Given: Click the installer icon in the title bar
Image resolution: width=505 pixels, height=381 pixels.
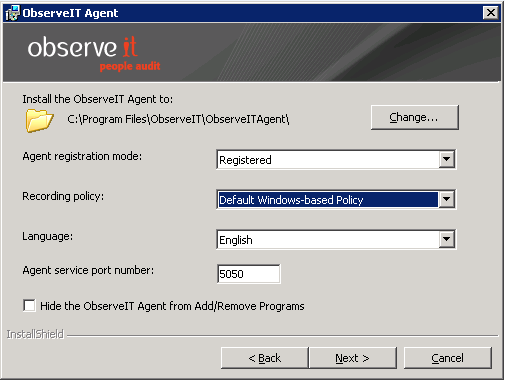Looking at the screenshot, I should pyautogui.click(x=13, y=13).
